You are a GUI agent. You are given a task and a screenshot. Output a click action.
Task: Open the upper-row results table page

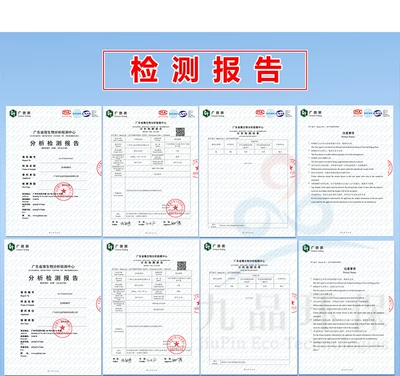tap(247, 171)
